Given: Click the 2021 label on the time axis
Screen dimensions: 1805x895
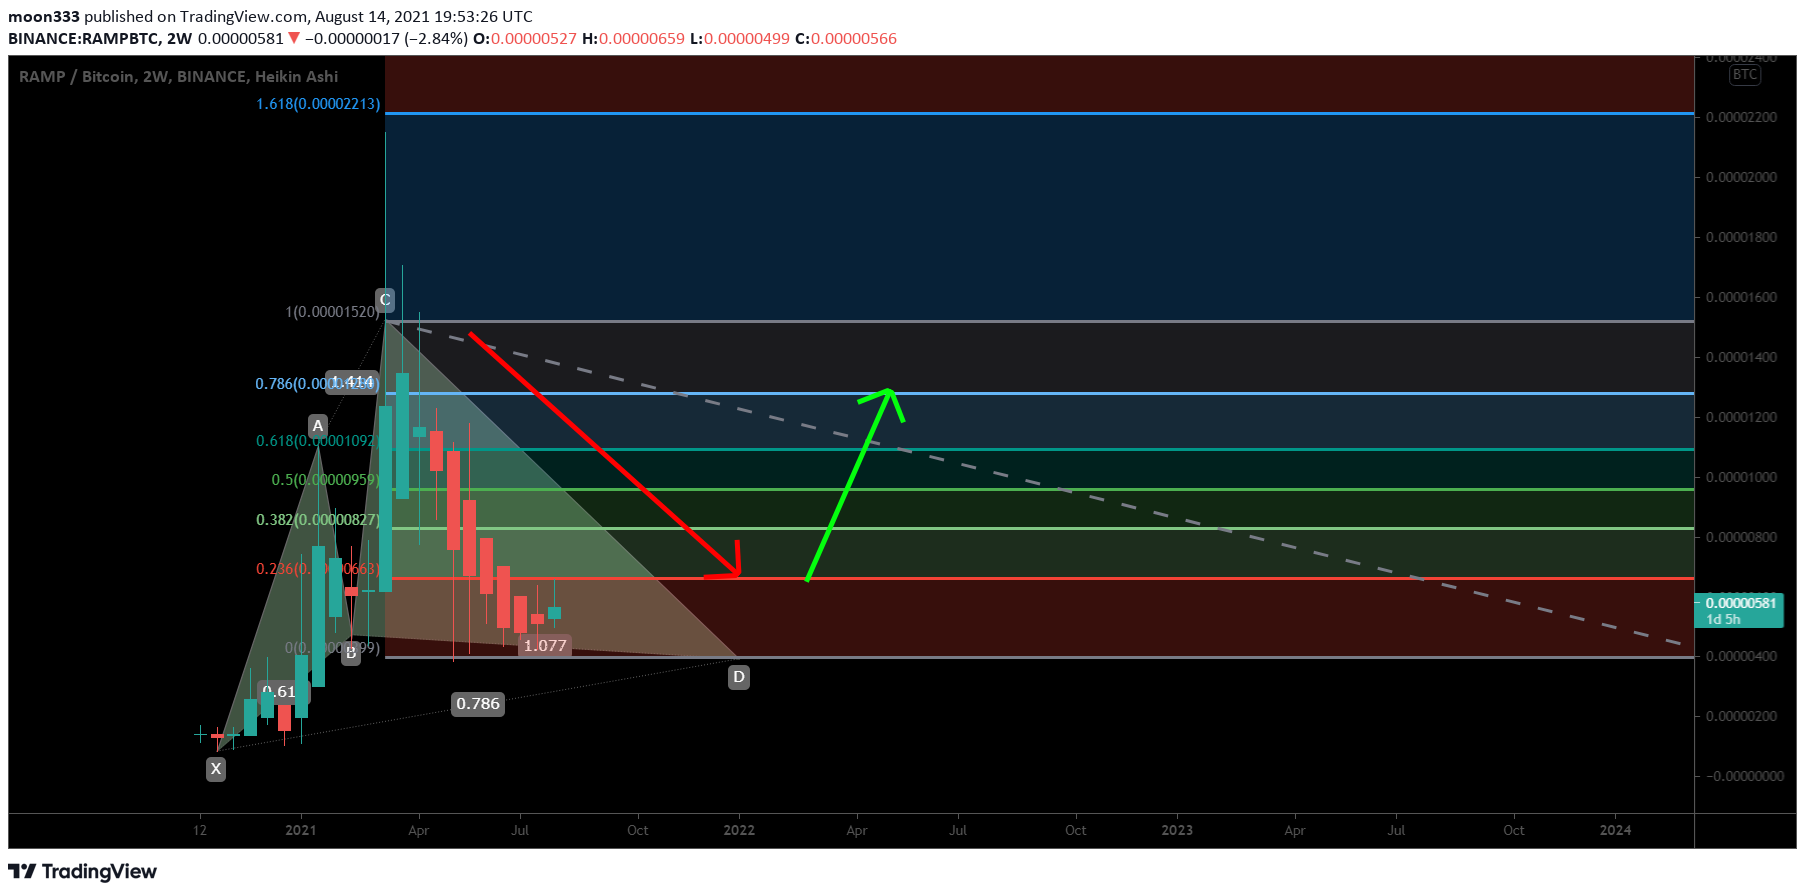Looking at the screenshot, I should (x=301, y=830).
